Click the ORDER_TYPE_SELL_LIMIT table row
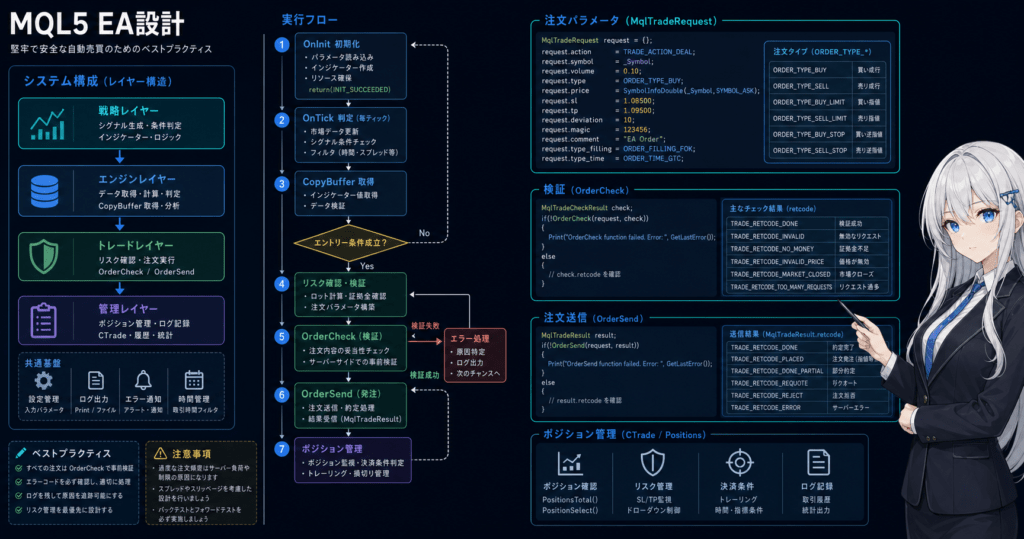The image size is (1024, 539). [x=827, y=118]
